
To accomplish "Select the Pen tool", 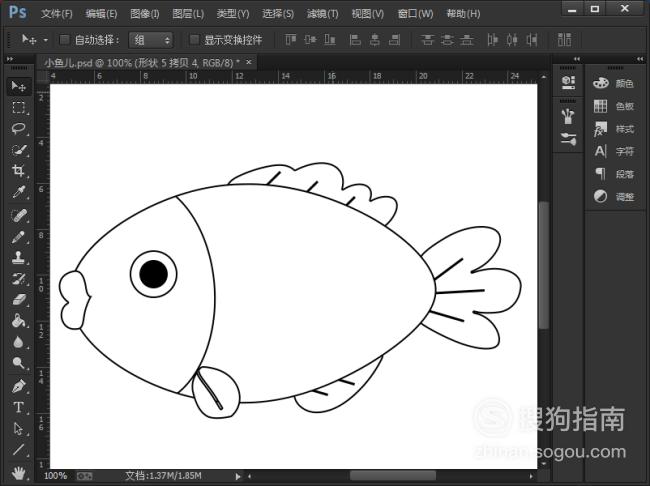I will coord(19,386).
